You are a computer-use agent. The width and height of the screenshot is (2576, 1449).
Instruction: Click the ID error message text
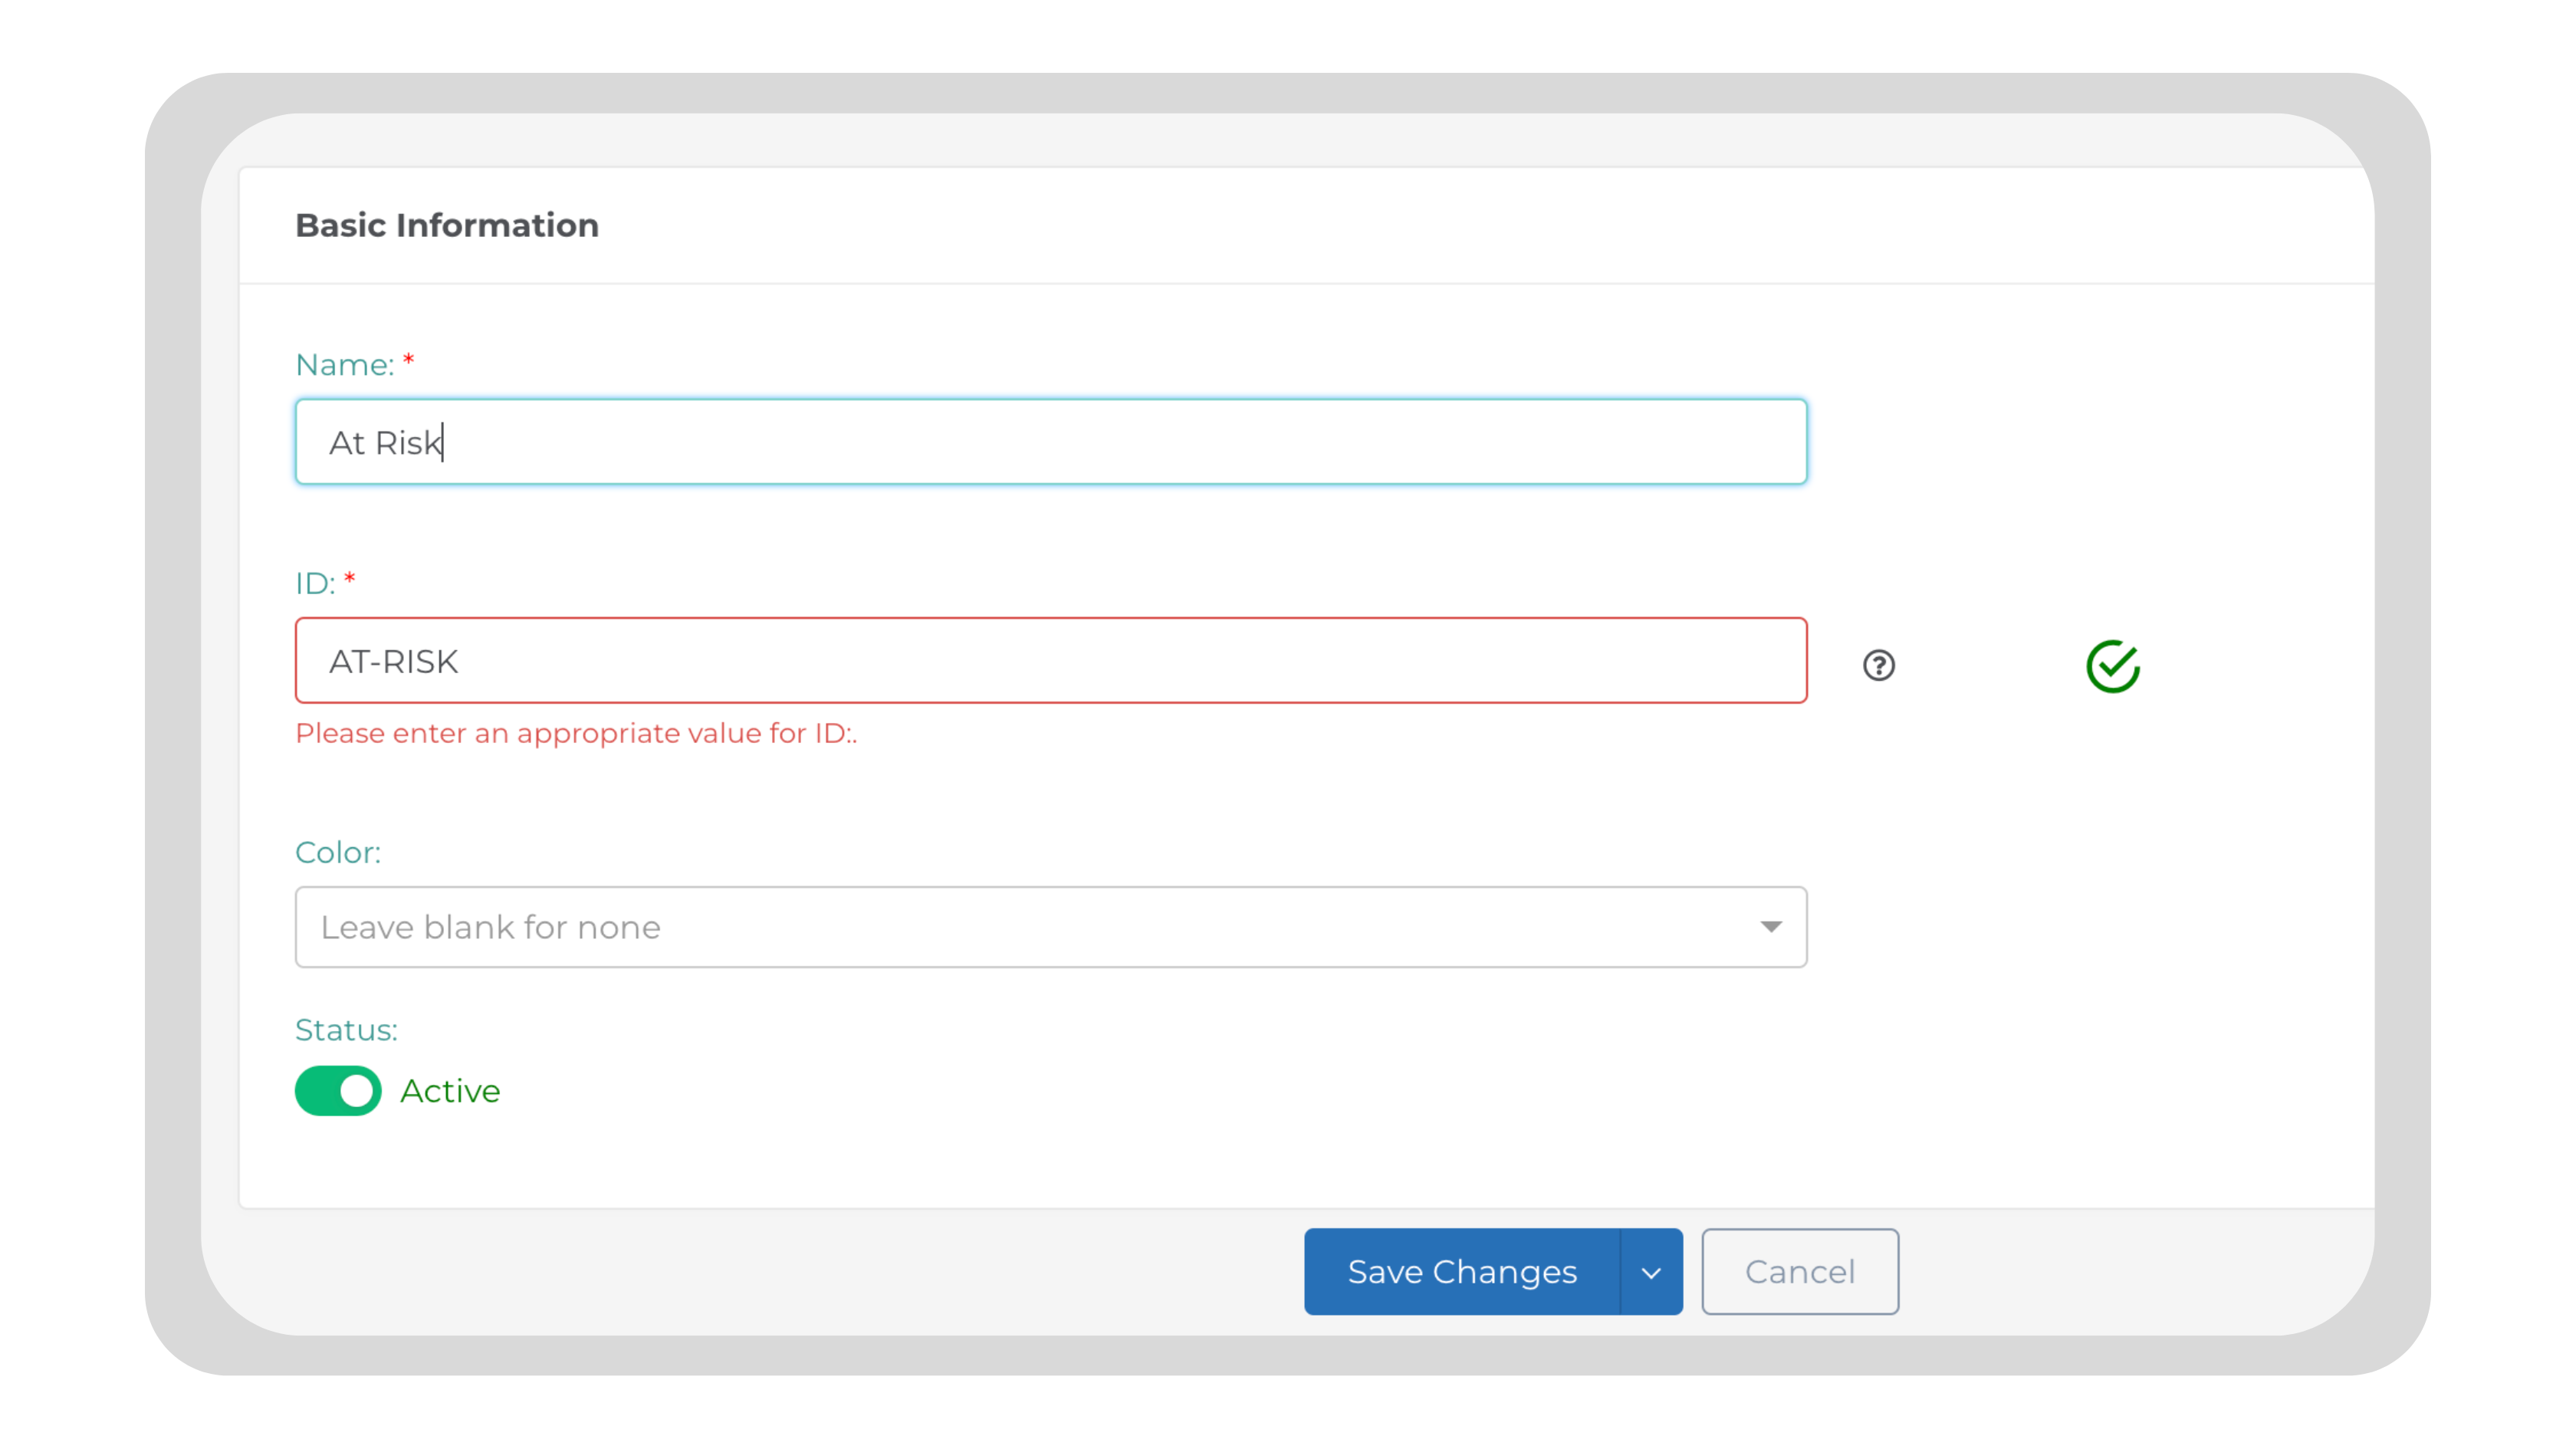pyautogui.click(x=576, y=734)
